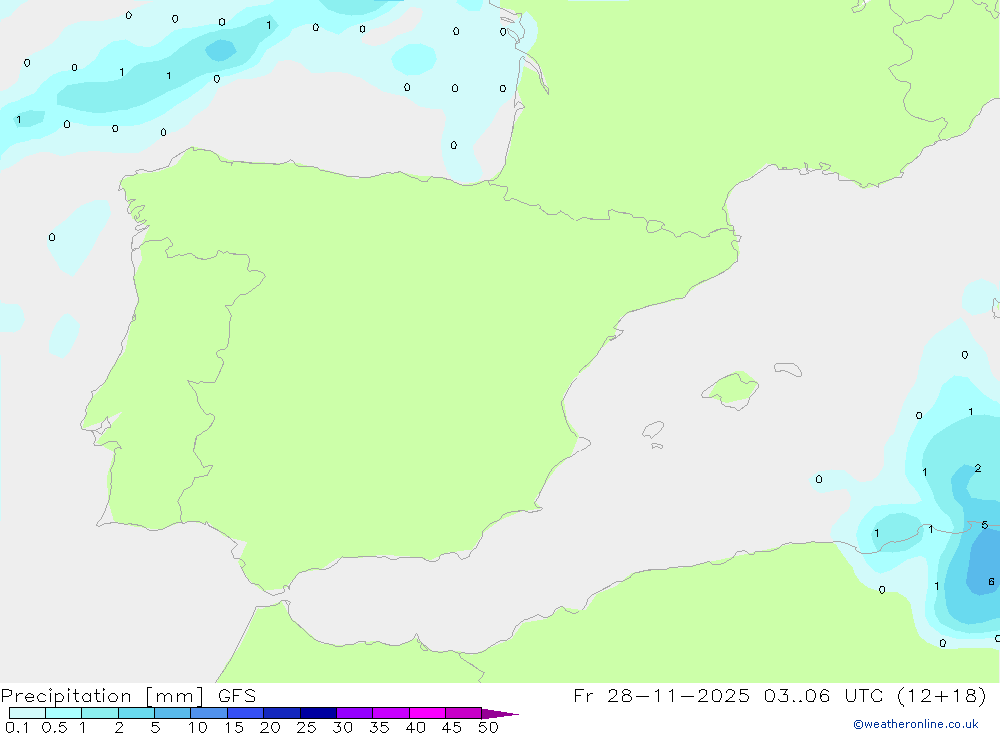
Task: Click the '0.5' legend scale label
Action: click(x=54, y=727)
